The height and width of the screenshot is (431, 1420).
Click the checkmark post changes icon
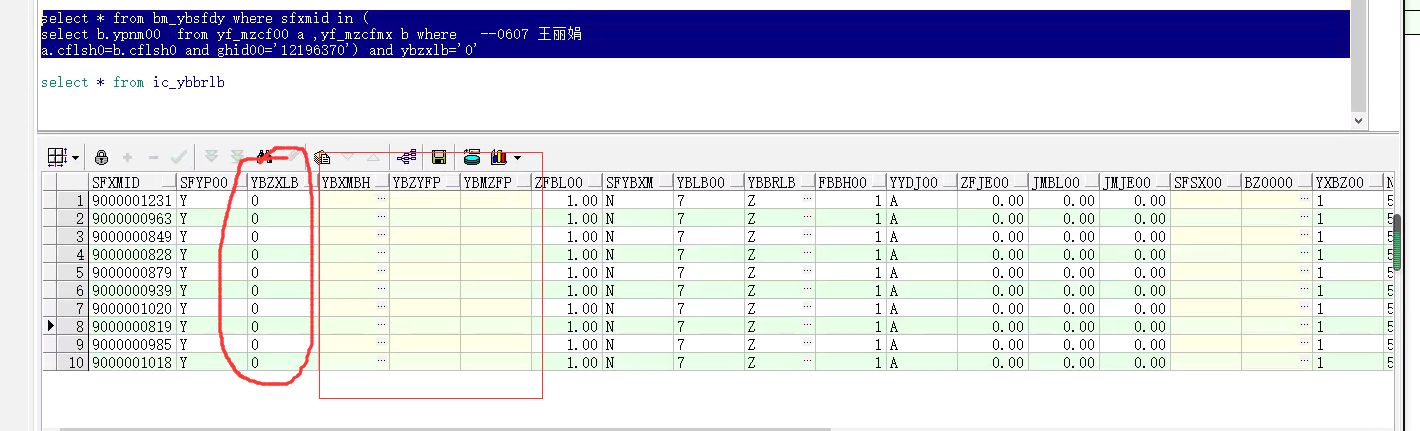(179, 157)
